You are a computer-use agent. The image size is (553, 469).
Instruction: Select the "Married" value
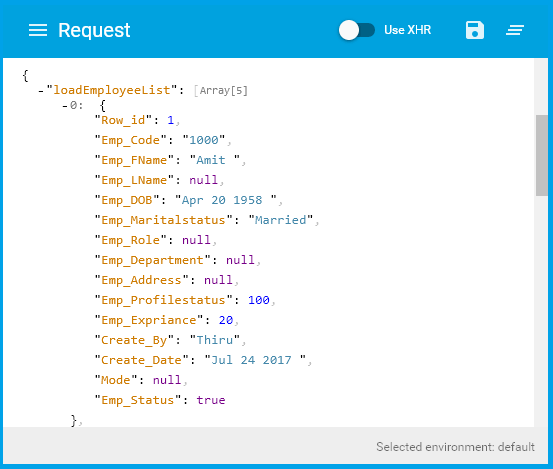coord(281,220)
